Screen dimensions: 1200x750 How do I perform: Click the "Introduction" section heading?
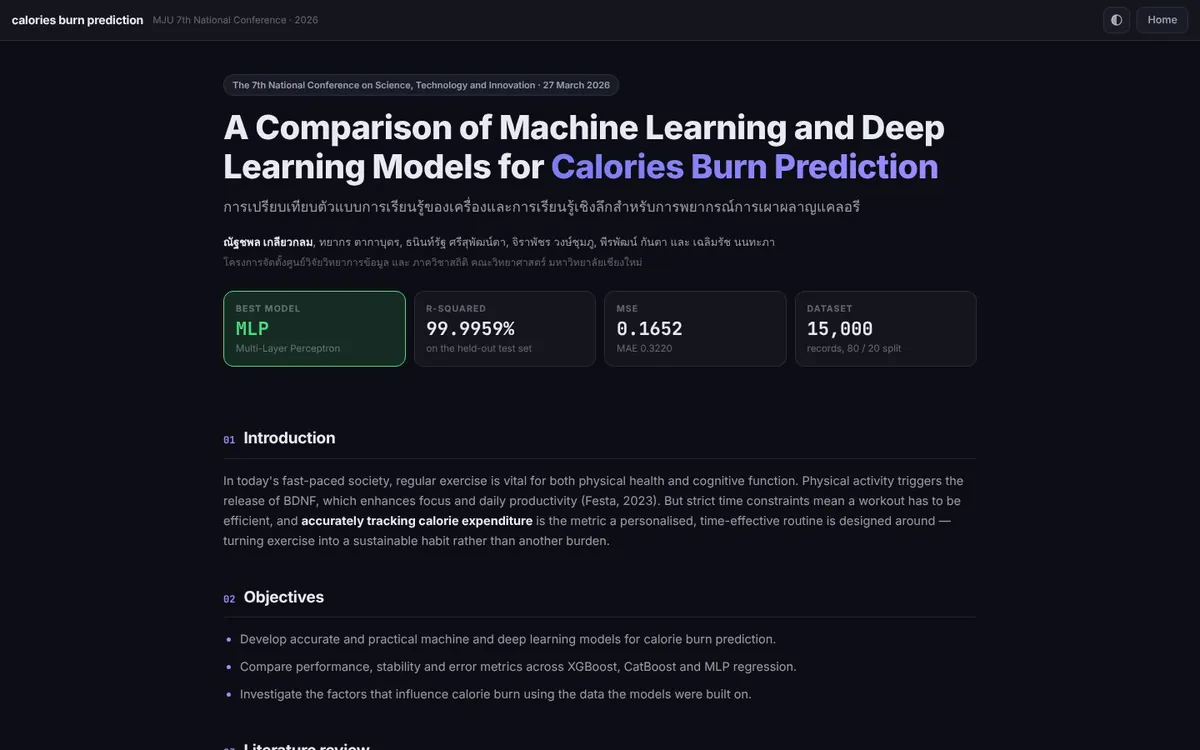tap(289, 438)
